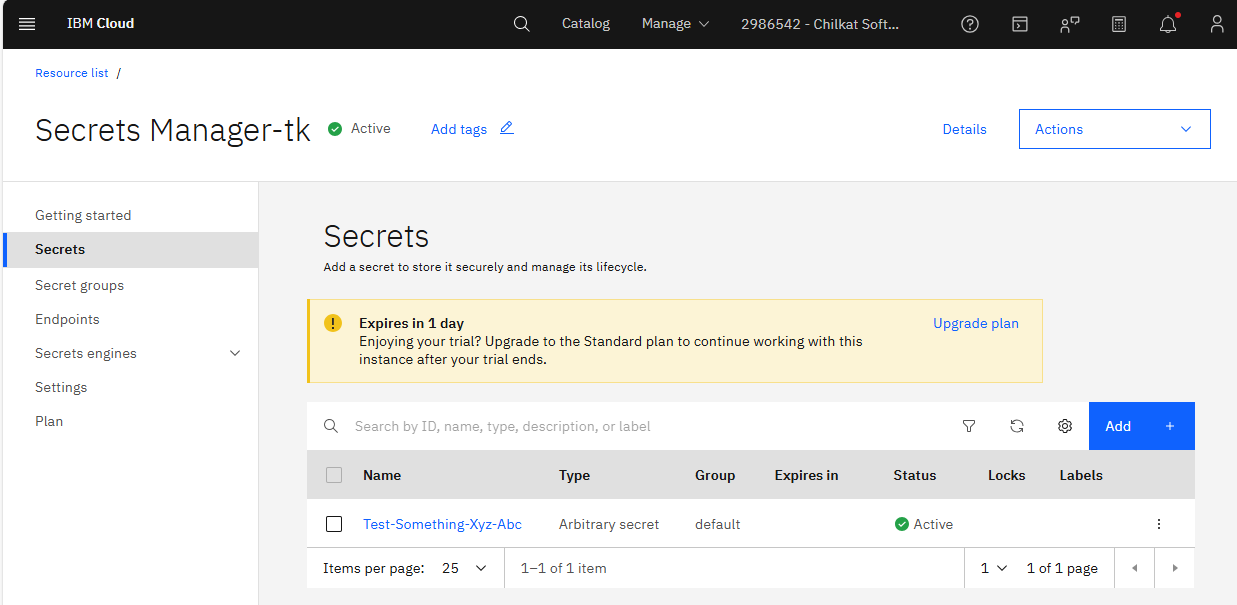Screen dimensions: 1237x605
Task: Launch IBM Cloud Shell terminal icon
Action: click(x=1019, y=24)
